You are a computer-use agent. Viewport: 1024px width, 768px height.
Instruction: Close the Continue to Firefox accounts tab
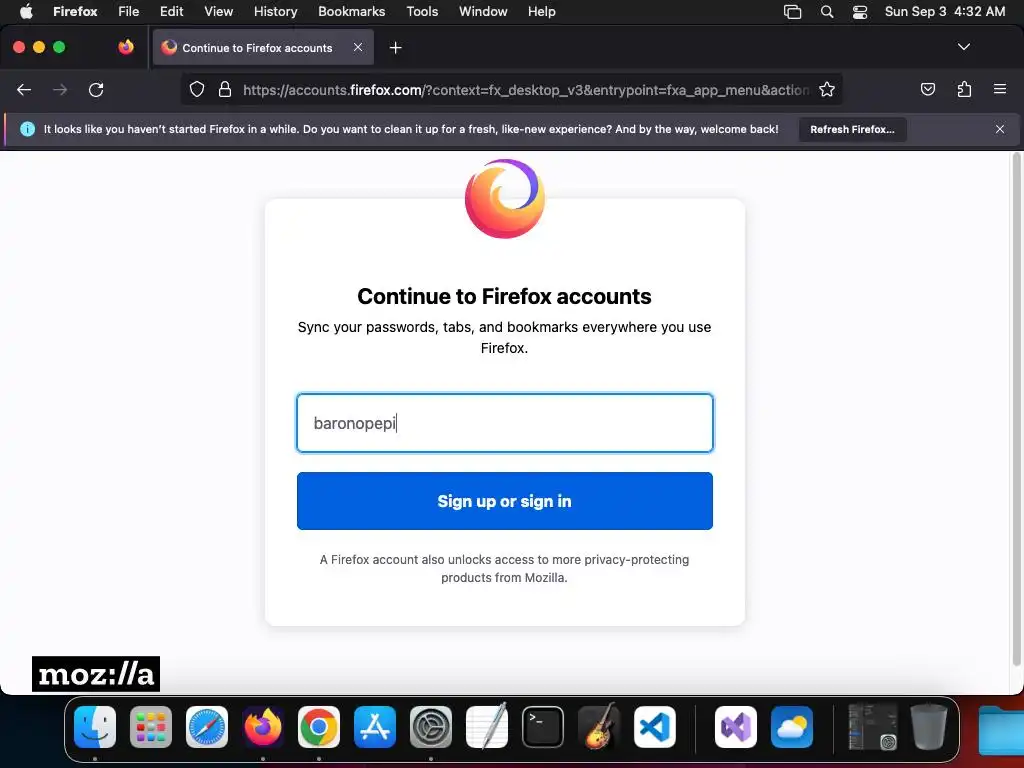point(358,47)
